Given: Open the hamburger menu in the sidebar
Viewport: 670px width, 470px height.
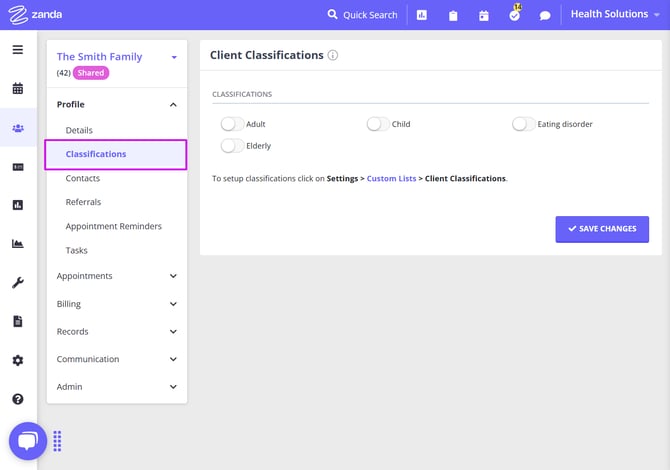Looking at the screenshot, I should click(18, 49).
